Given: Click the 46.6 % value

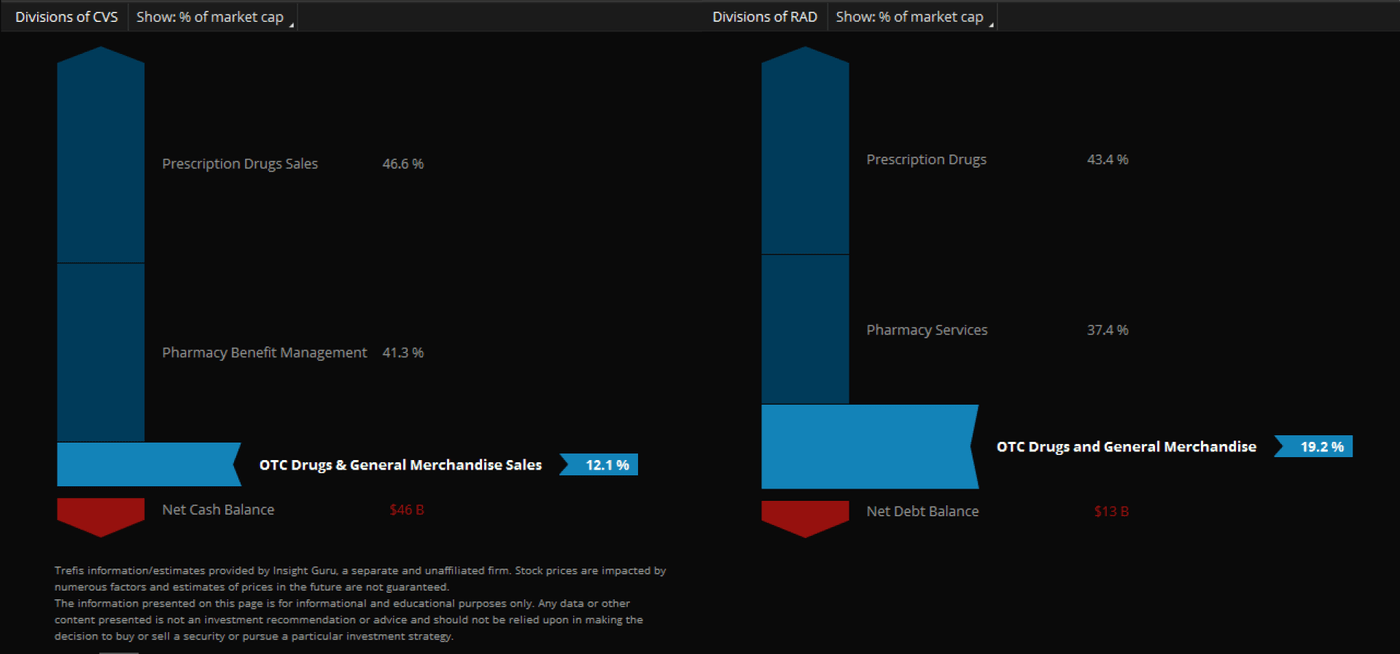Looking at the screenshot, I should pos(403,164).
